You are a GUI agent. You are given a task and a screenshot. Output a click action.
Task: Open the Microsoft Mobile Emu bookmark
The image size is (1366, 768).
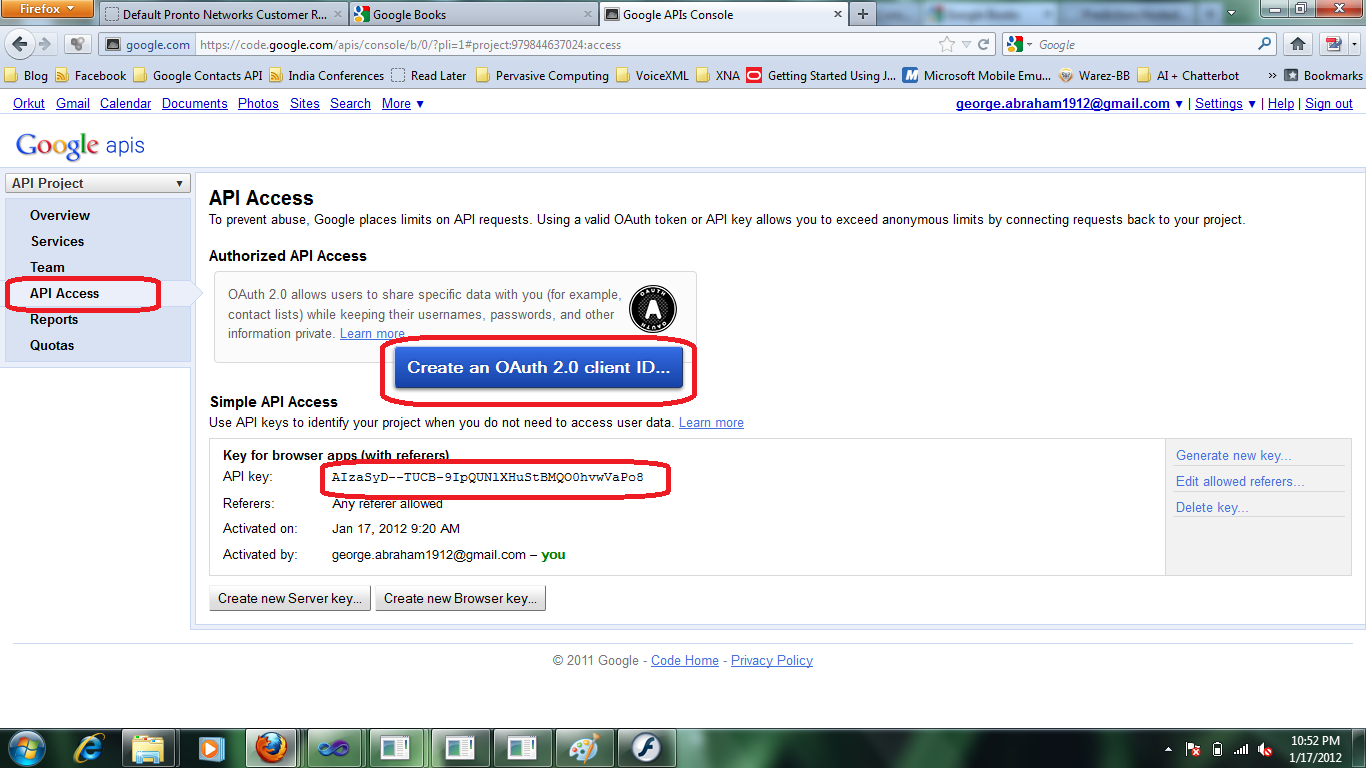tap(977, 75)
